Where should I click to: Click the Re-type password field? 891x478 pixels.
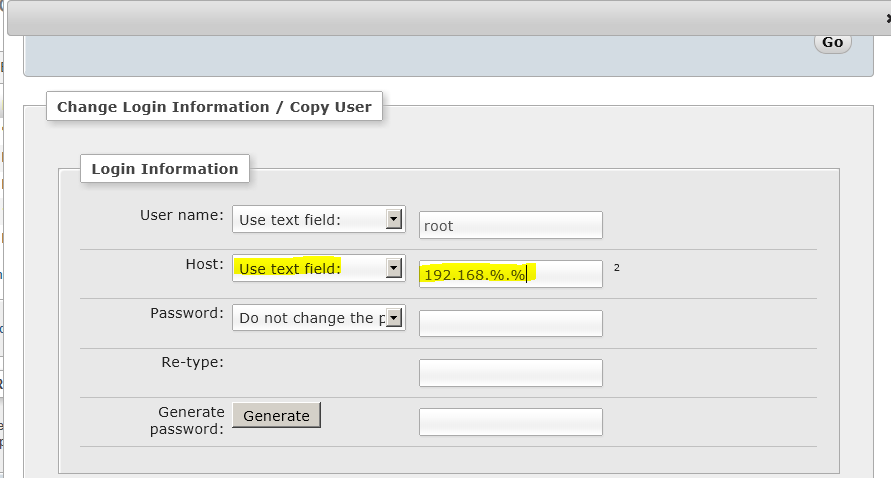point(511,373)
